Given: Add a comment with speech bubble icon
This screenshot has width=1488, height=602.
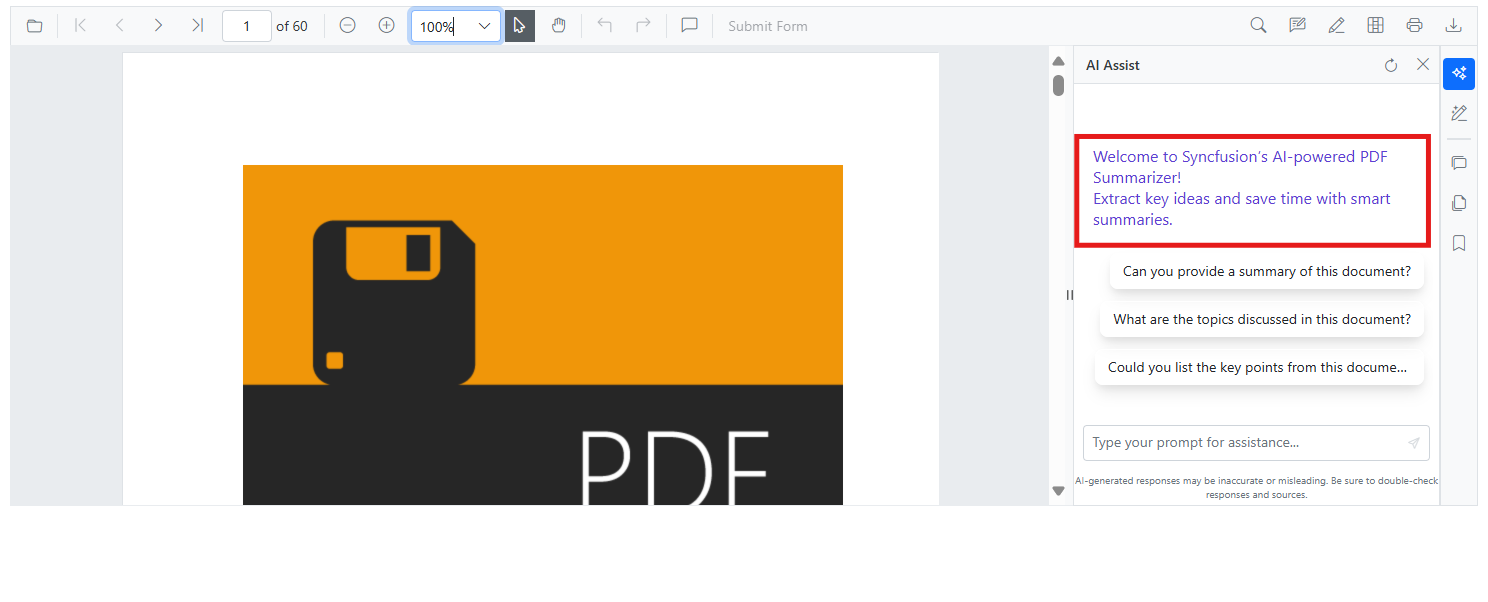Looking at the screenshot, I should (x=689, y=26).
